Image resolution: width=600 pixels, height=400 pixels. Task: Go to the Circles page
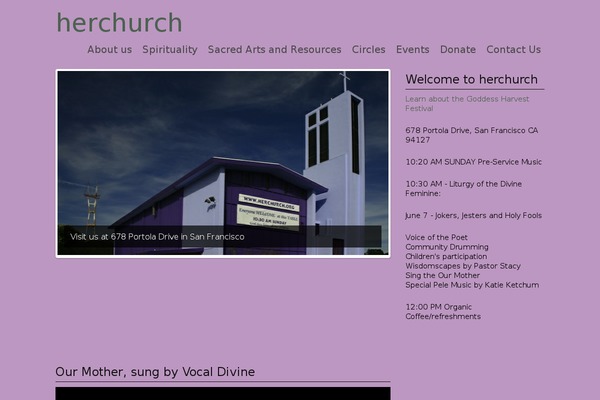click(x=368, y=50)
